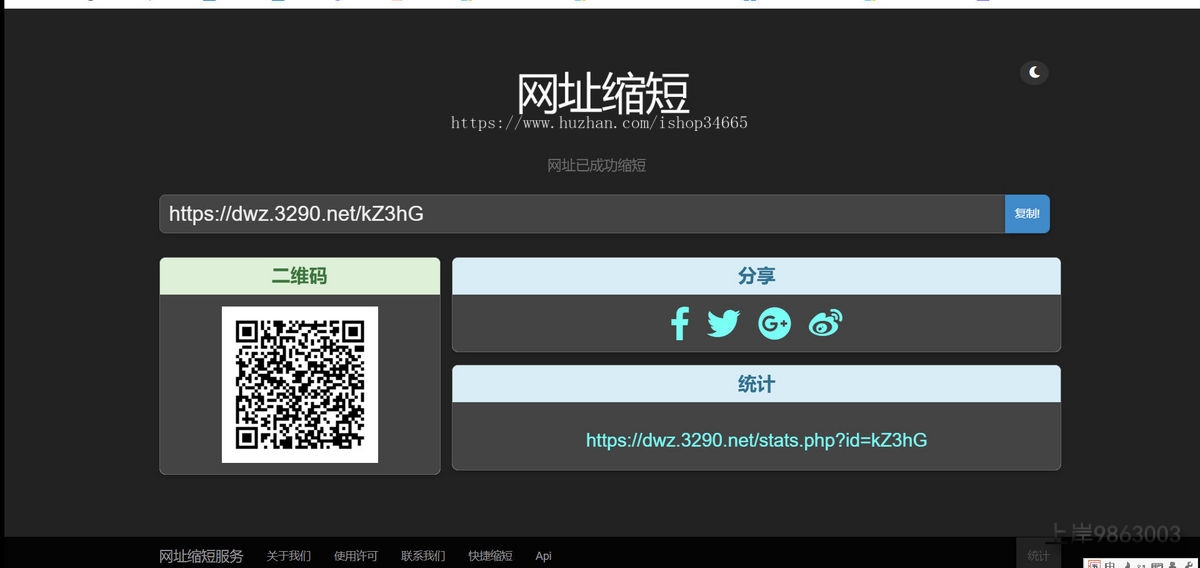This screenshot has height=568, width=1200.
Task: Click the QR code image
Action: point(300,385)
